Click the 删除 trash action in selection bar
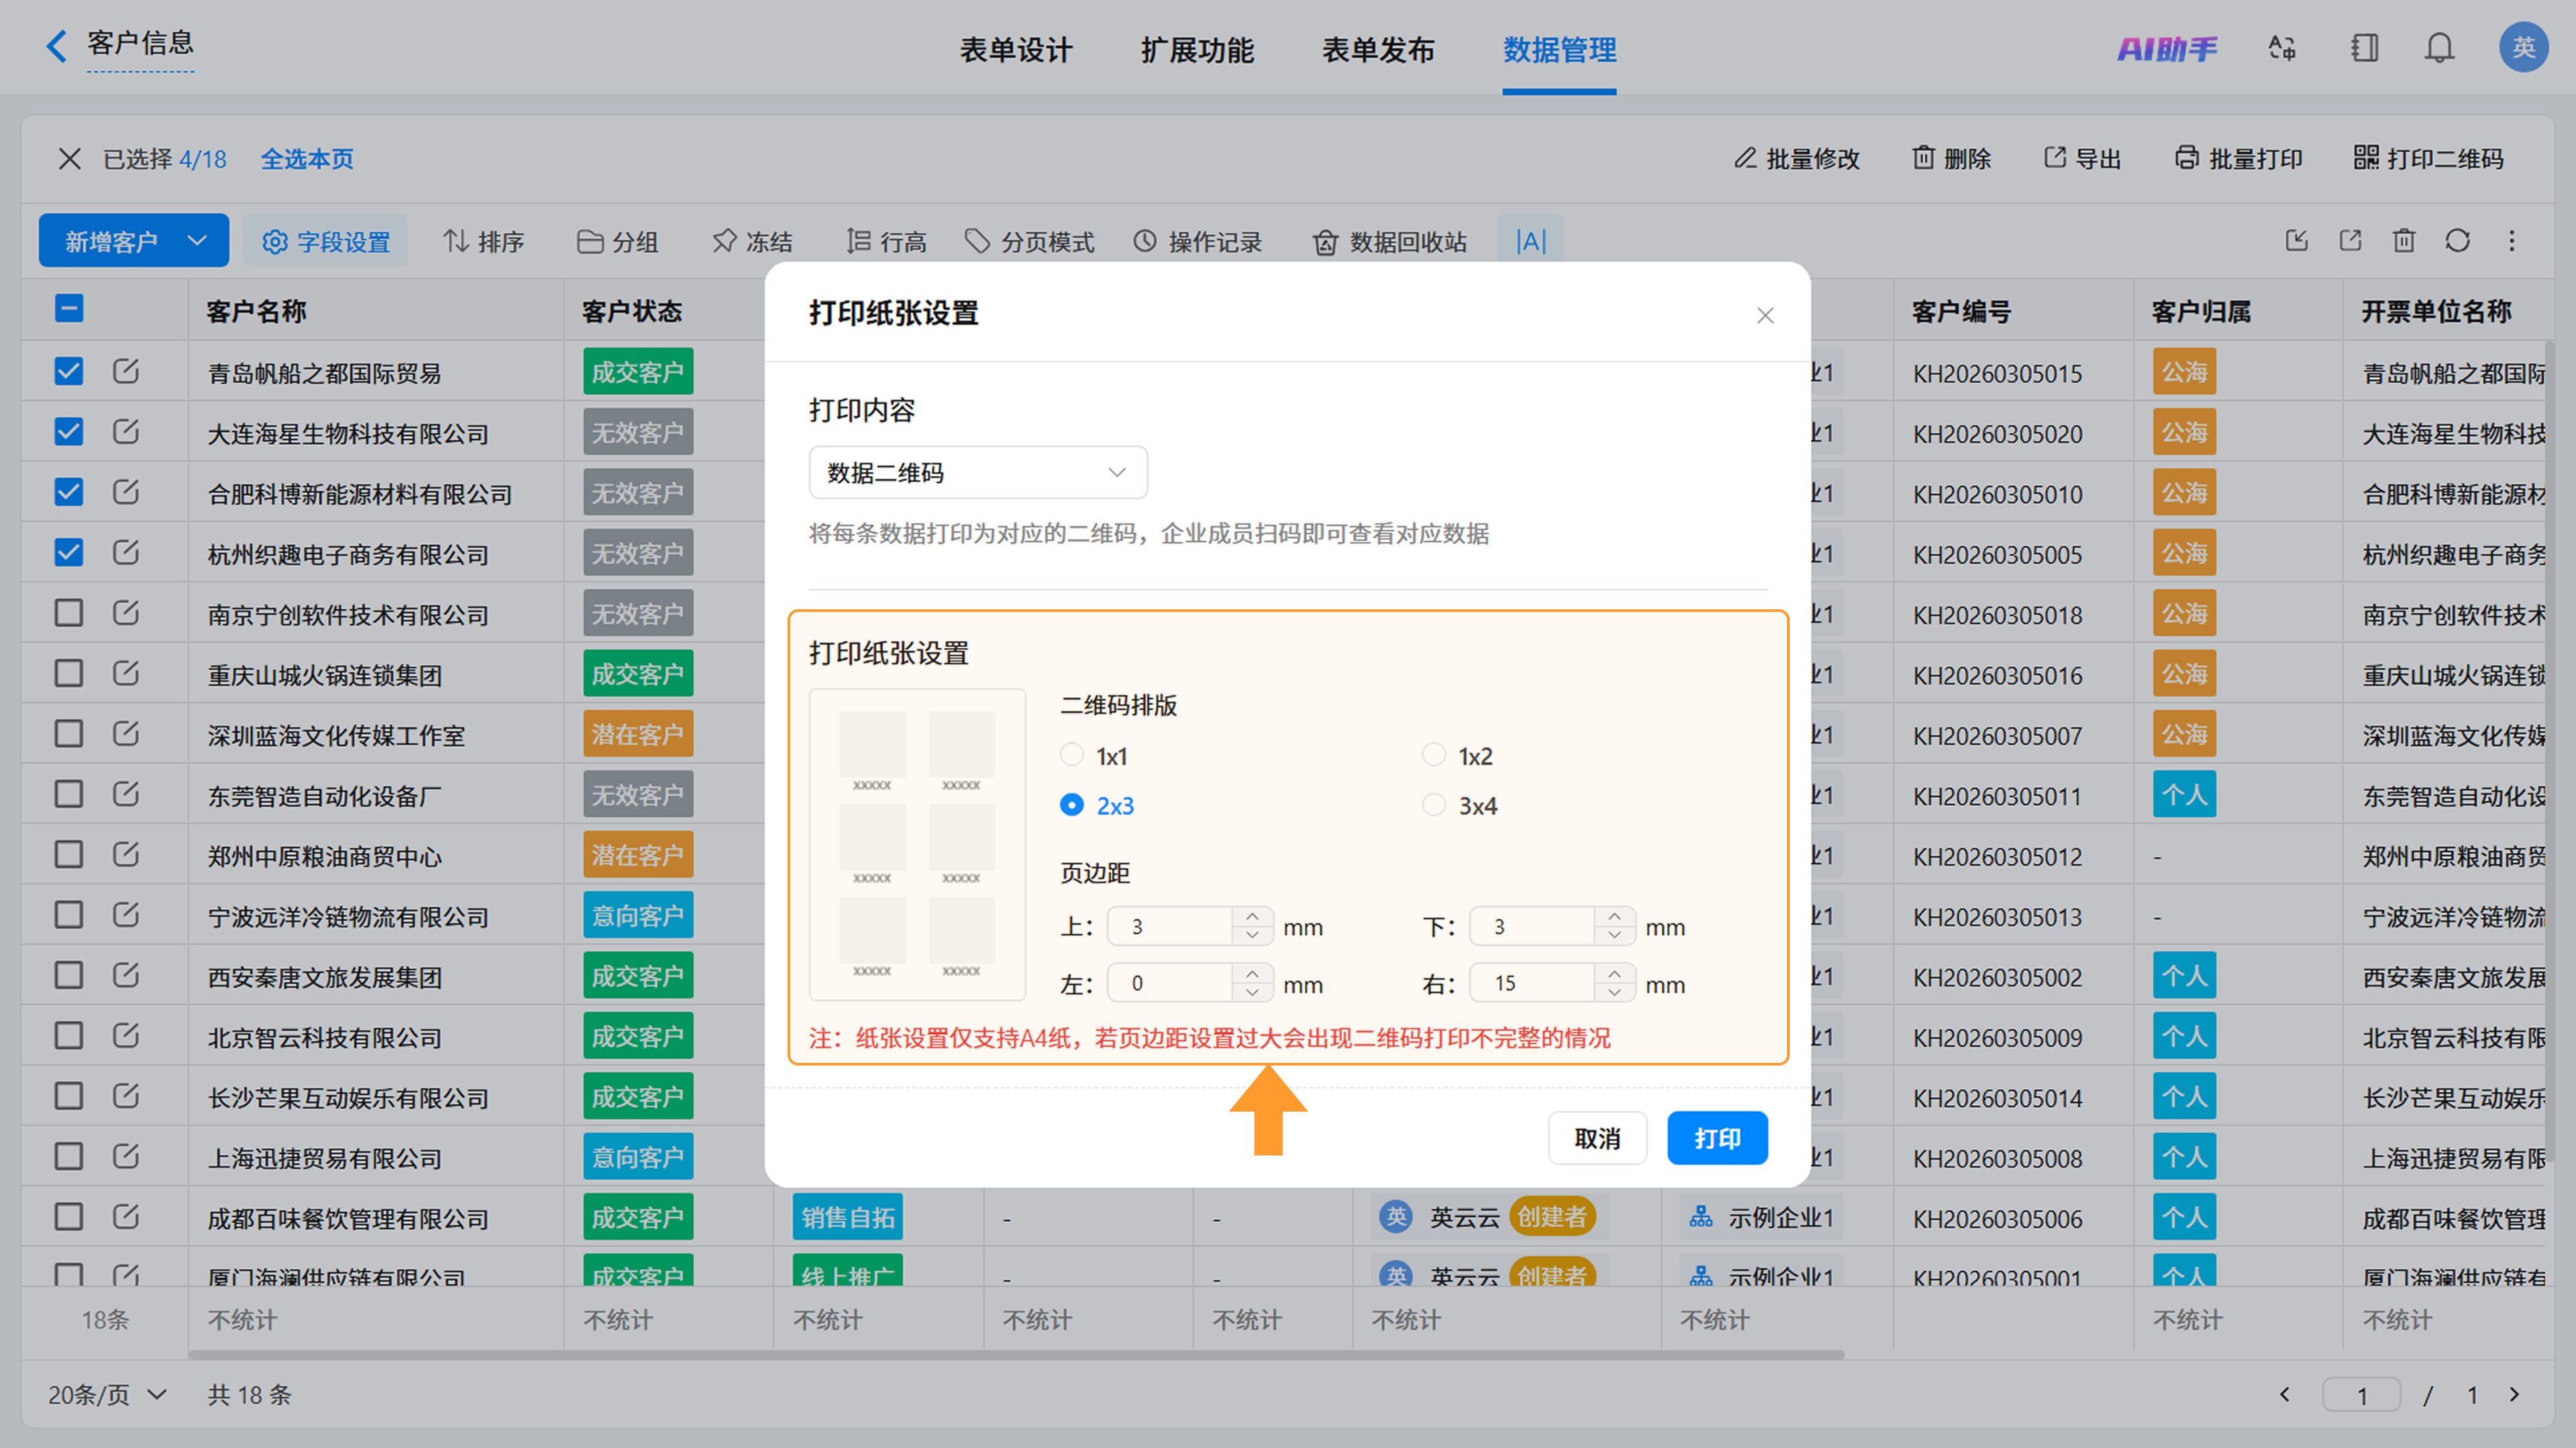Screen dimensions: 2576x1448 click(1951, 159)
